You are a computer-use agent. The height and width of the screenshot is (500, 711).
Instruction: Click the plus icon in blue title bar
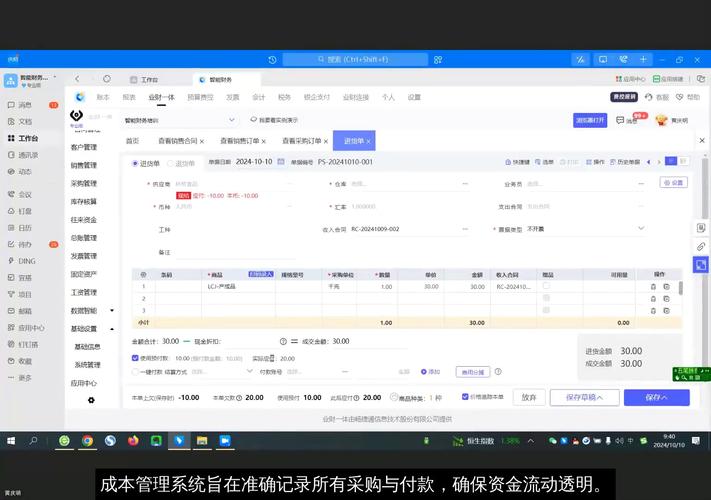[643, 59]
